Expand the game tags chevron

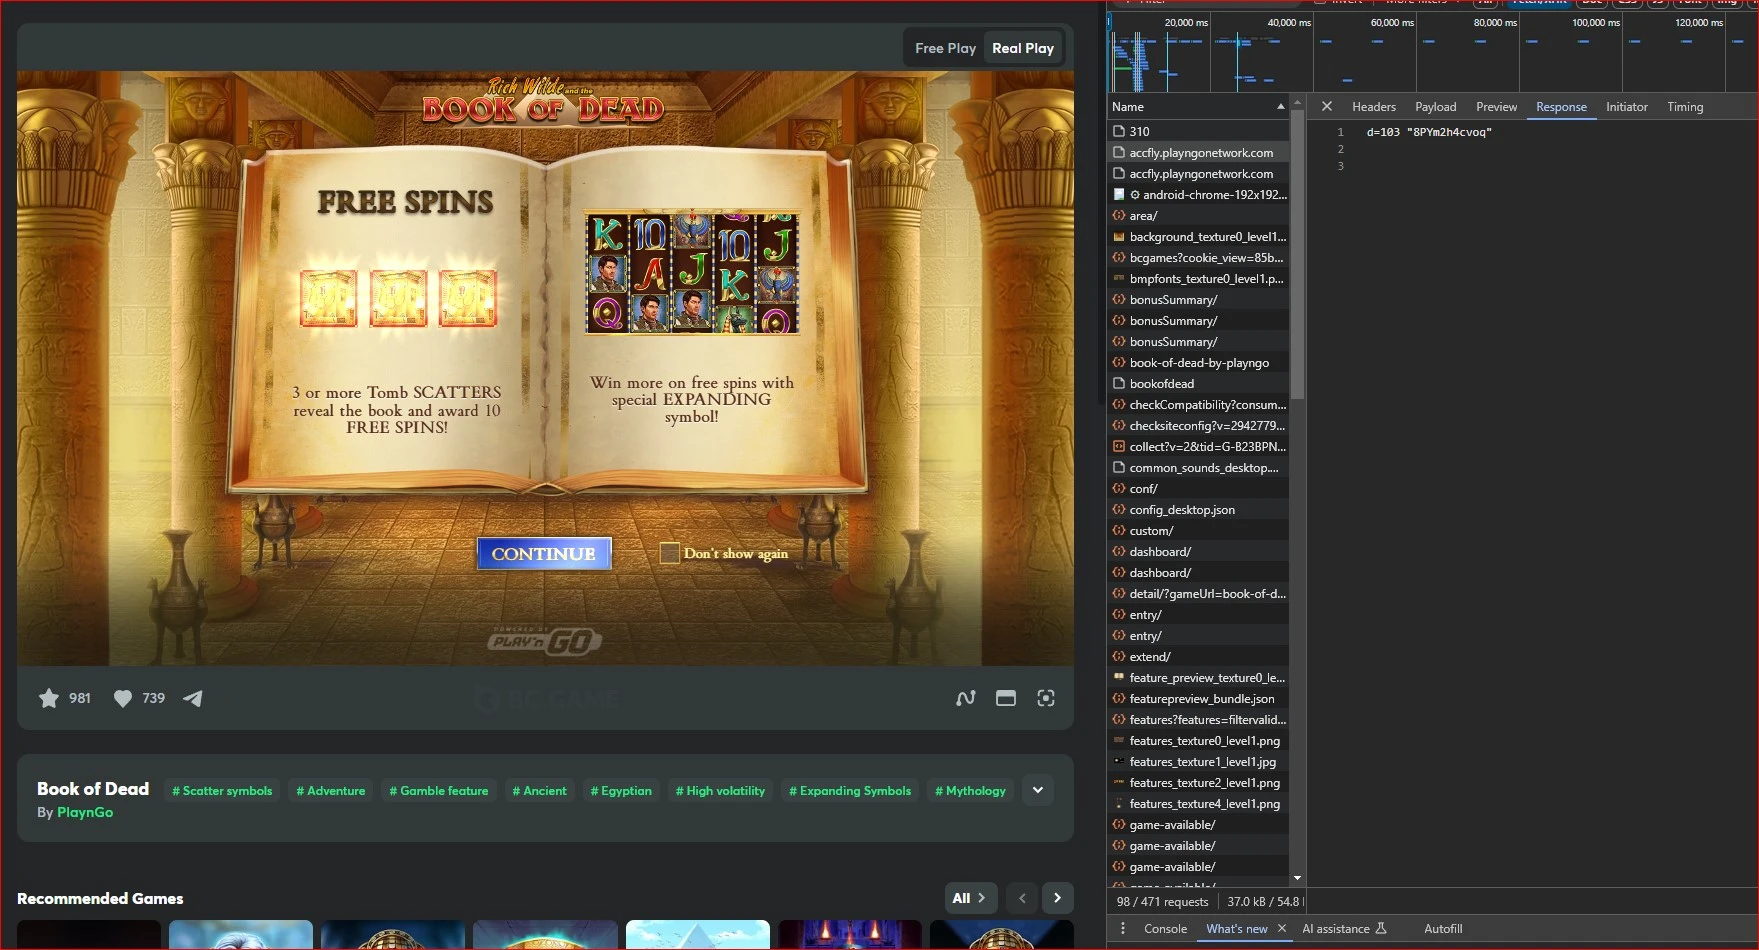coord(1038,790)
